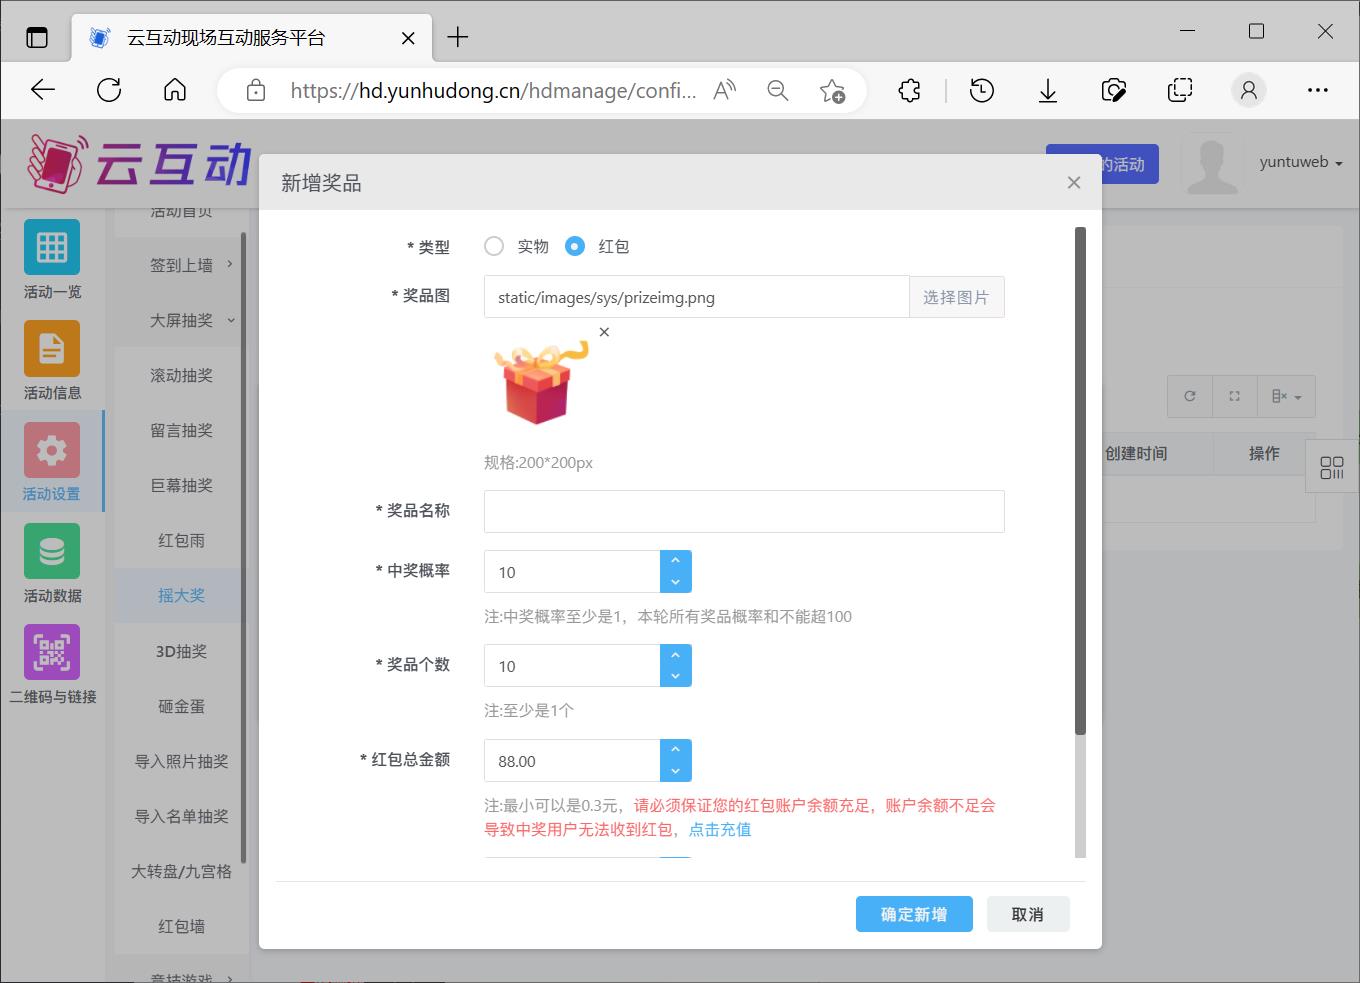Click the 奖品图 path field
This screenshot has width=1360, height=983.
pyautogui.click(x=697, y=297)
